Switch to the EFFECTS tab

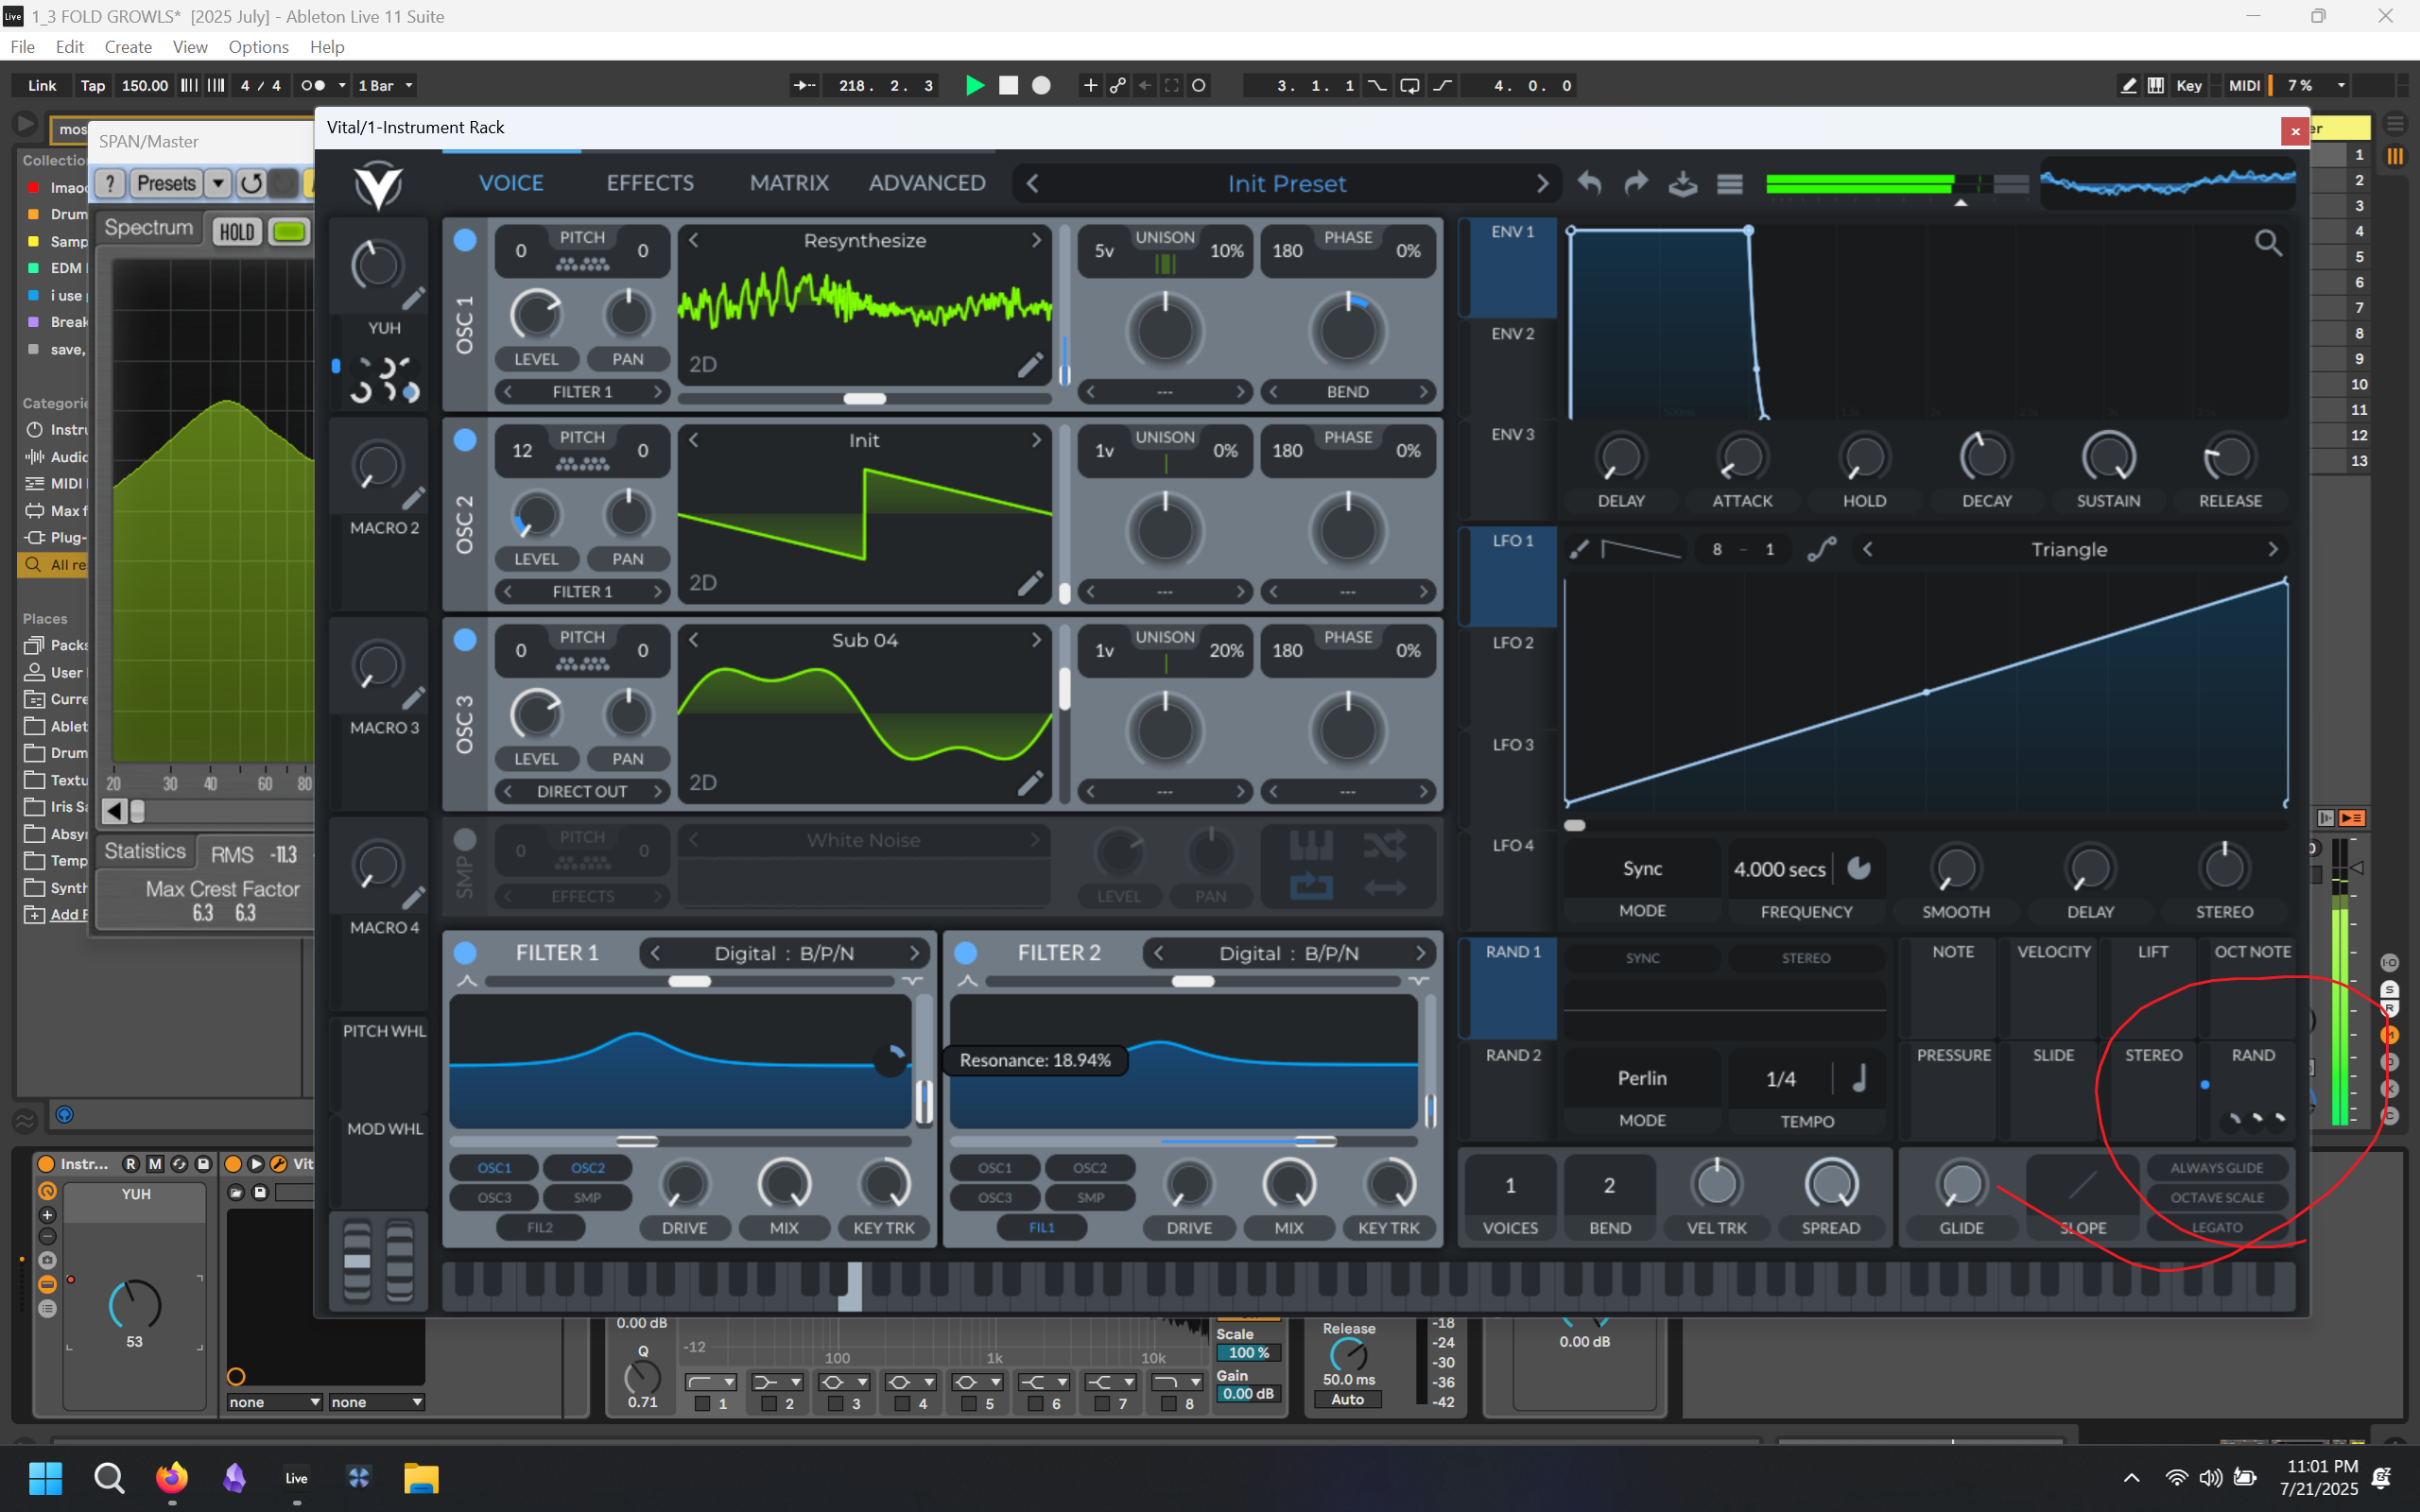click(x=650, y=183)
